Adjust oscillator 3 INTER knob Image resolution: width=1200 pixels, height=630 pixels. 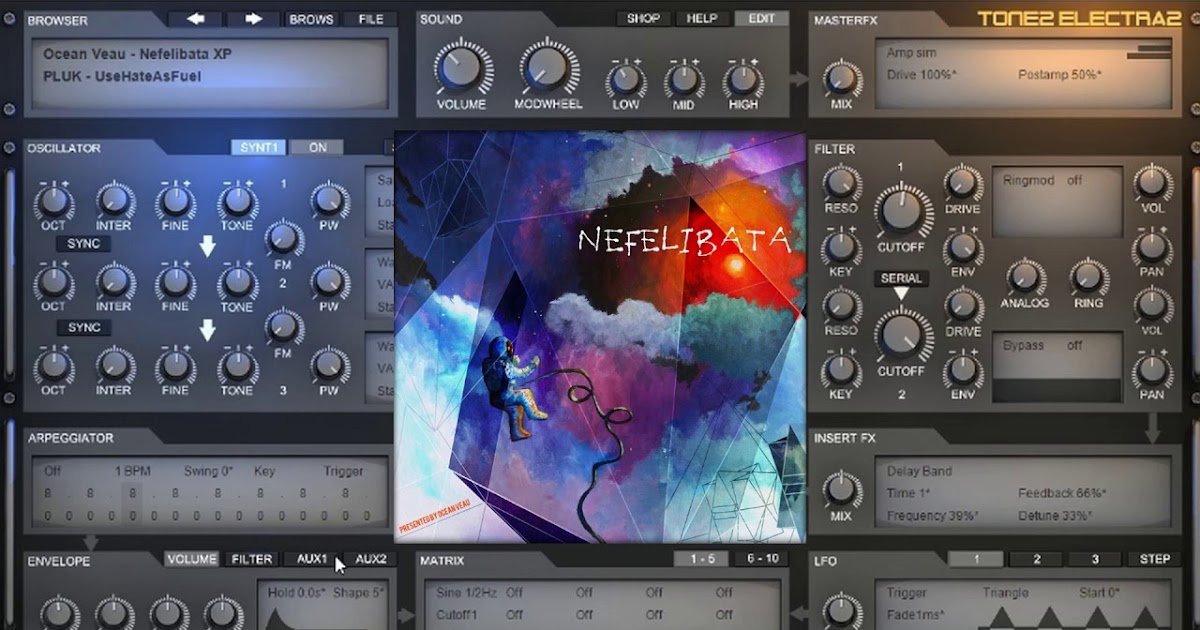click(114, 367)
